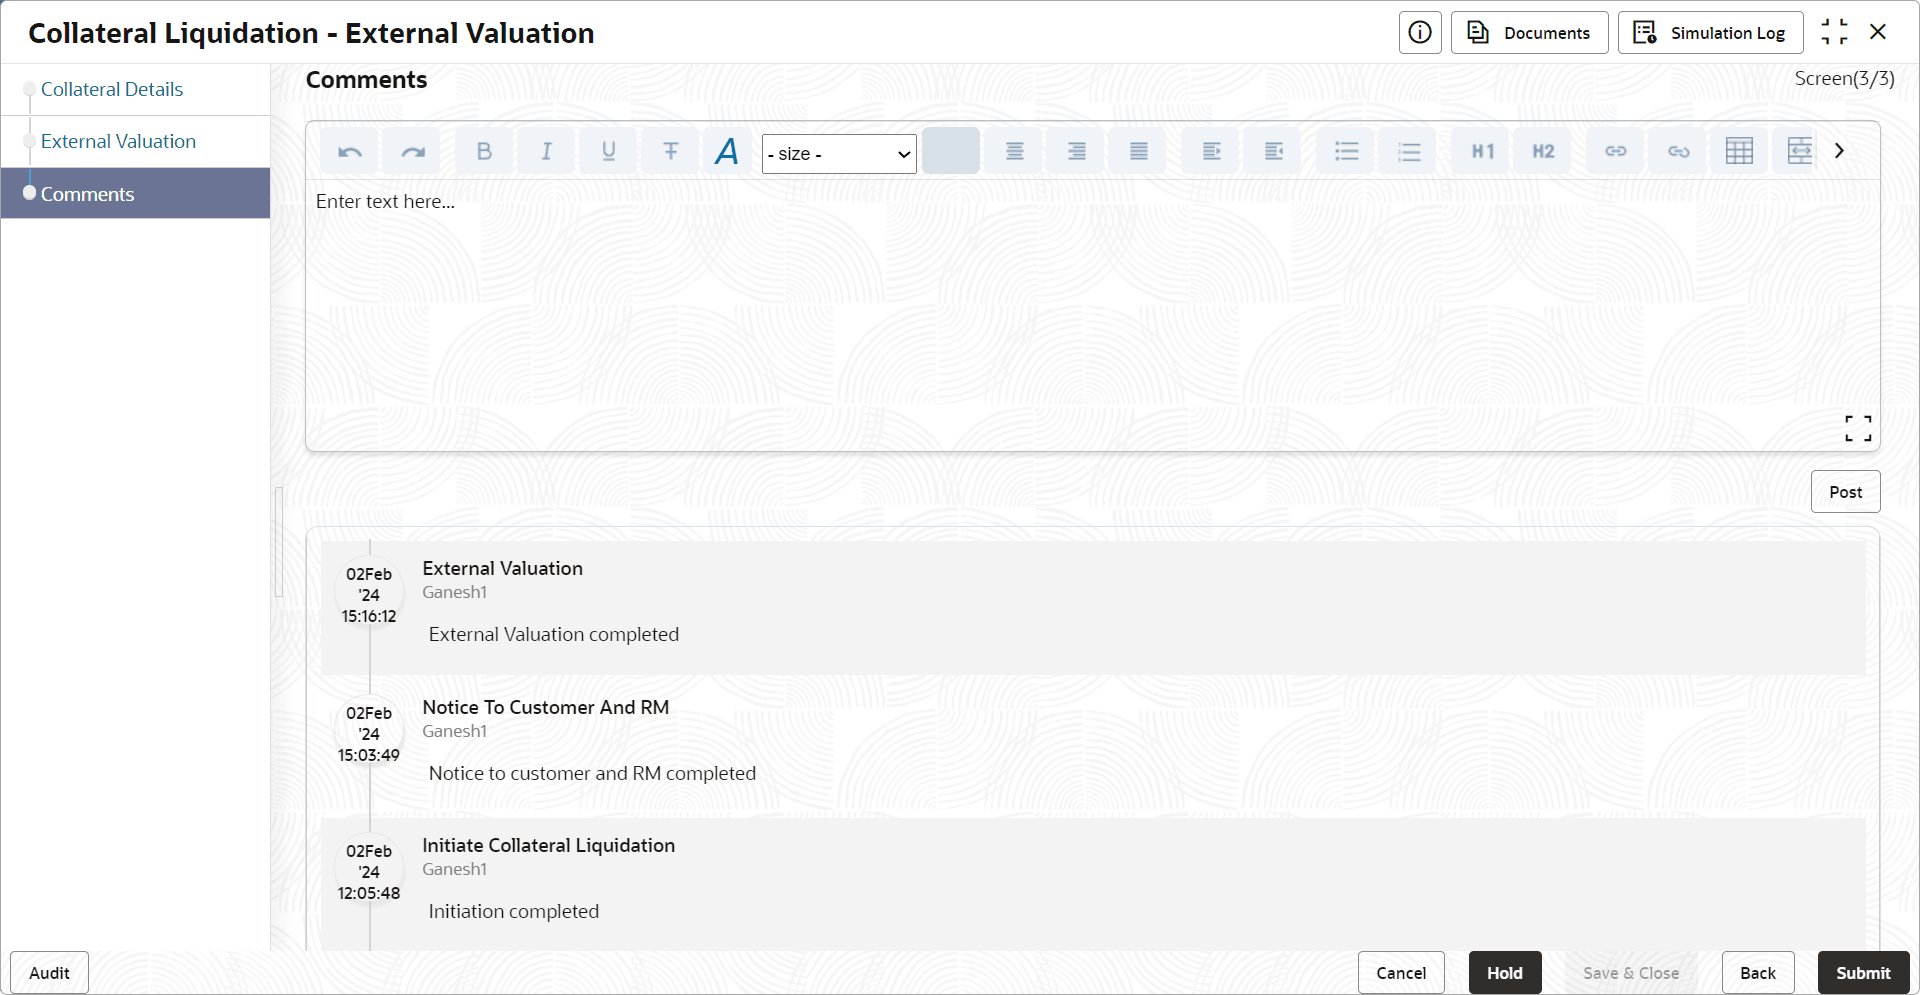The width and height of the screenshot is (1920, 995).
Task: Apply italic formatting to comment text
Action: point(546,152)
